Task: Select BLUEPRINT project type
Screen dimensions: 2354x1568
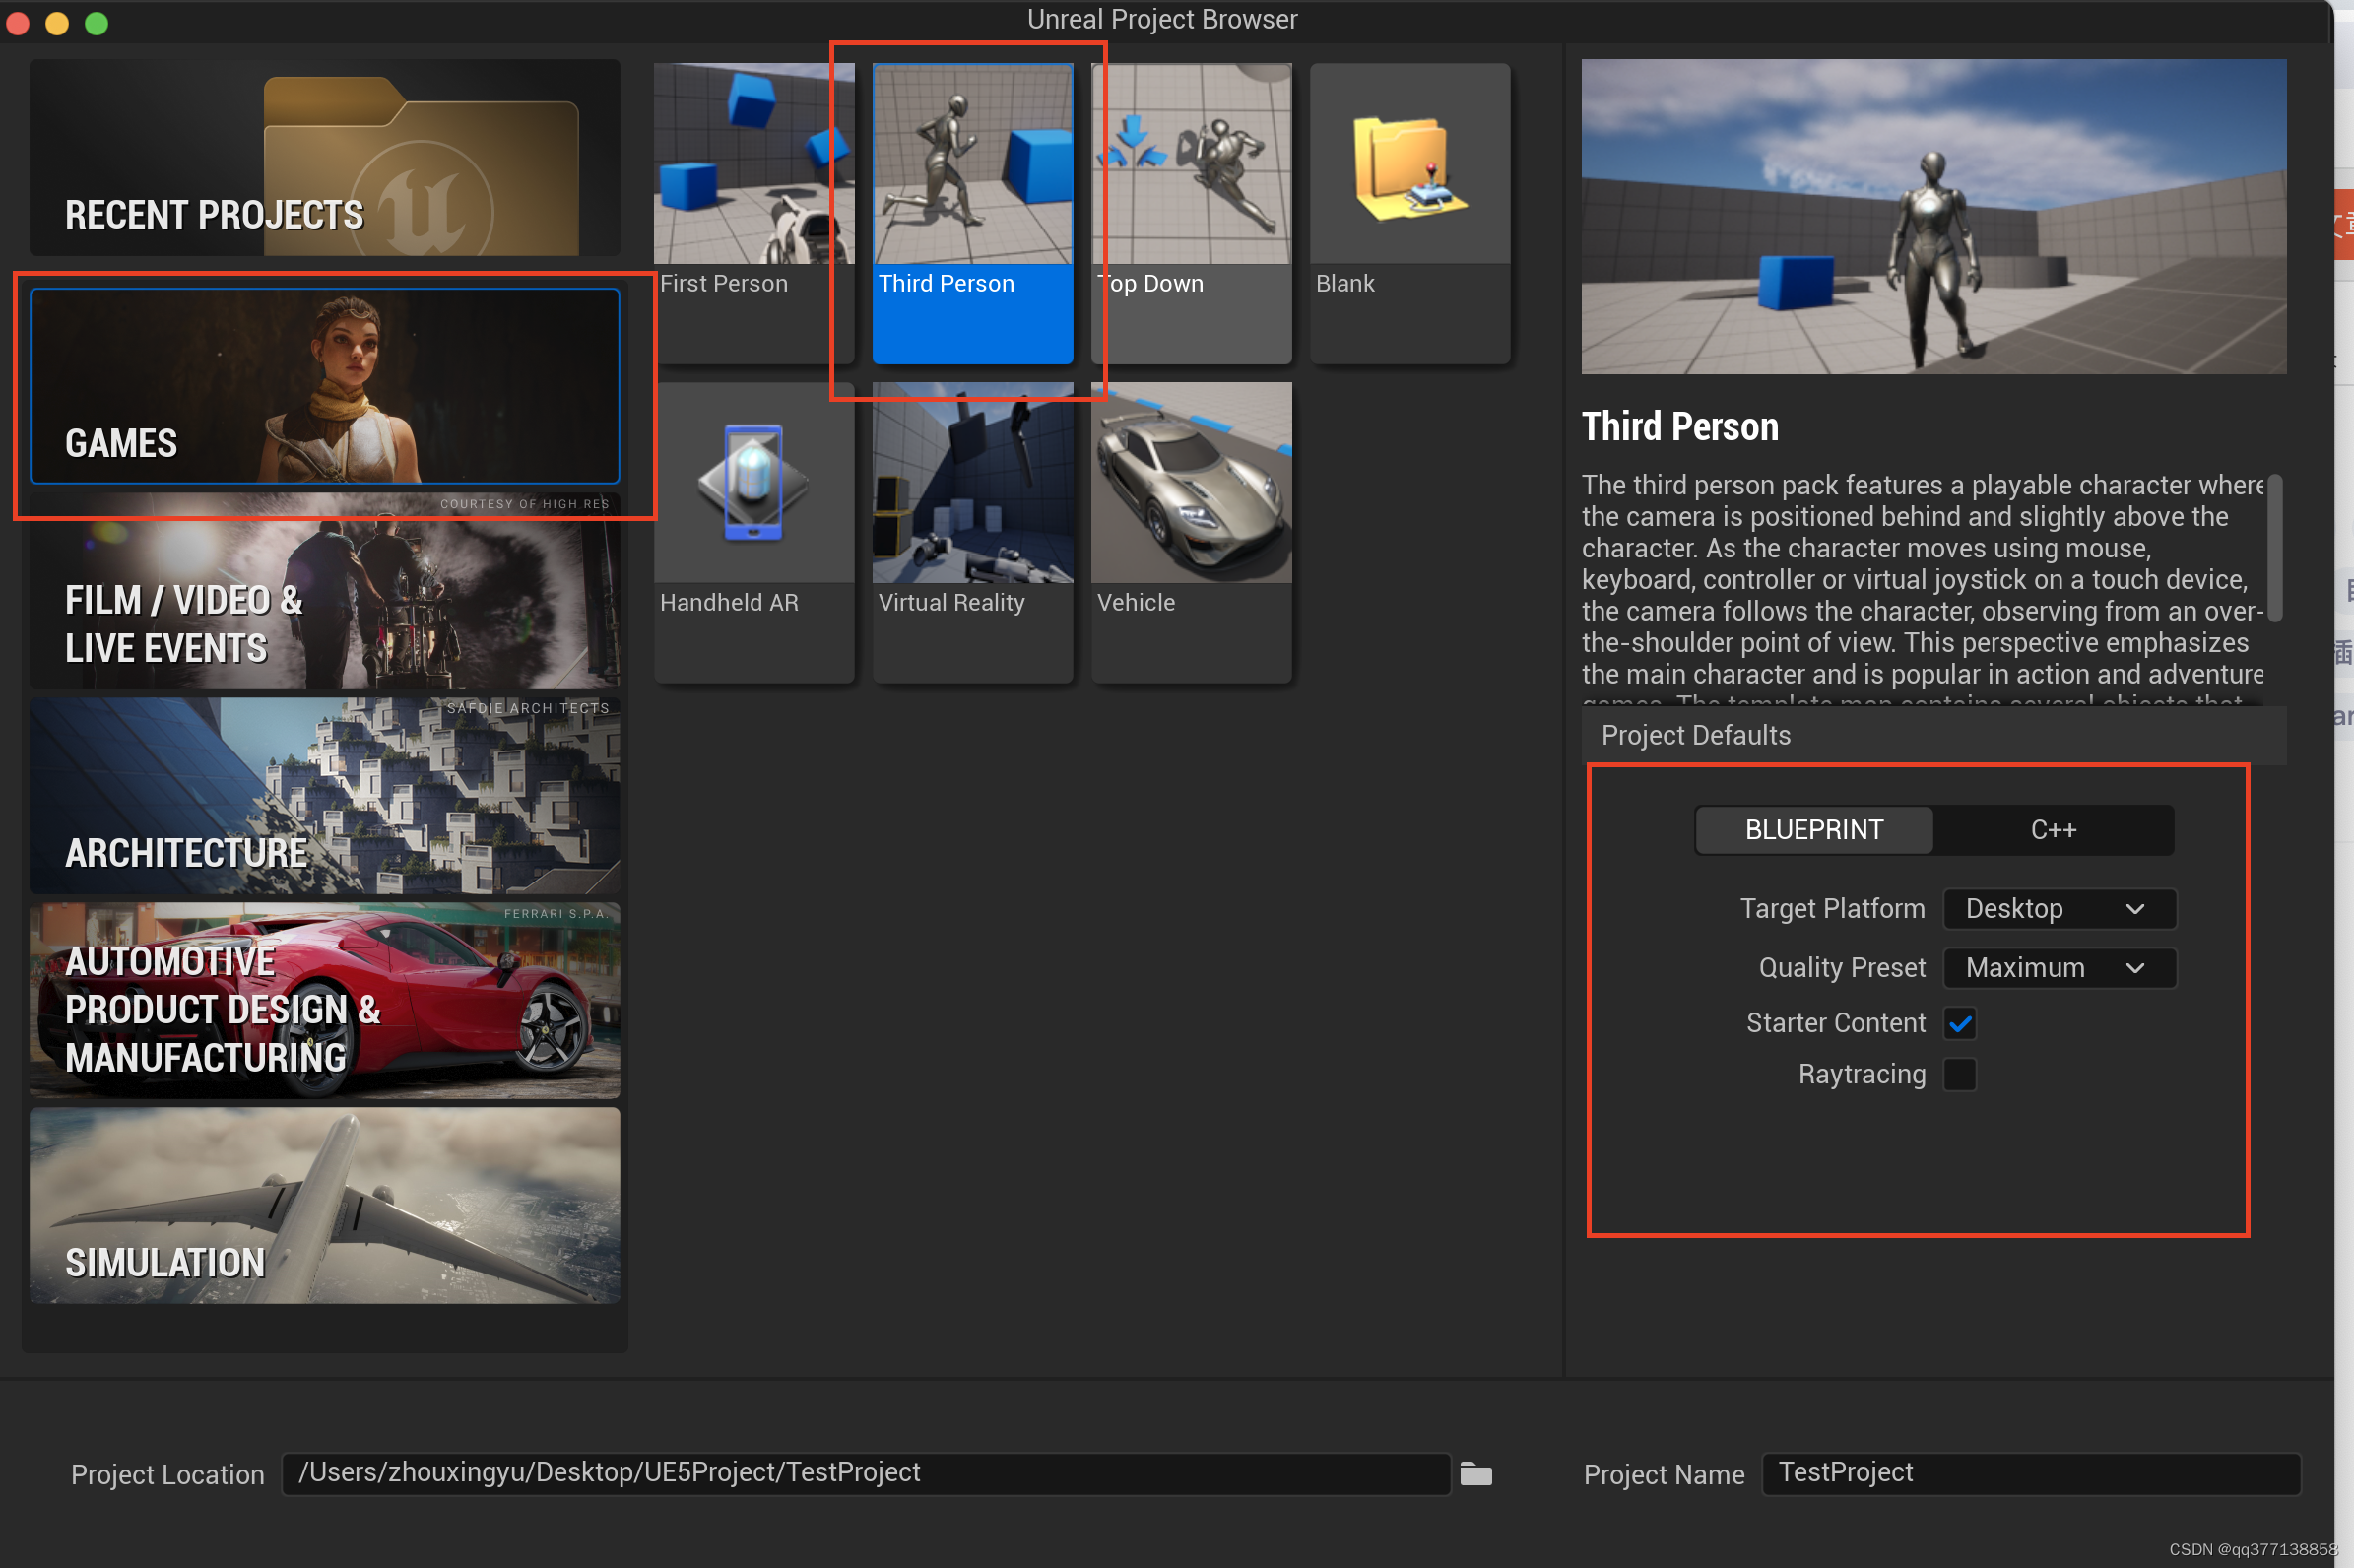Action: point(1814,830)
